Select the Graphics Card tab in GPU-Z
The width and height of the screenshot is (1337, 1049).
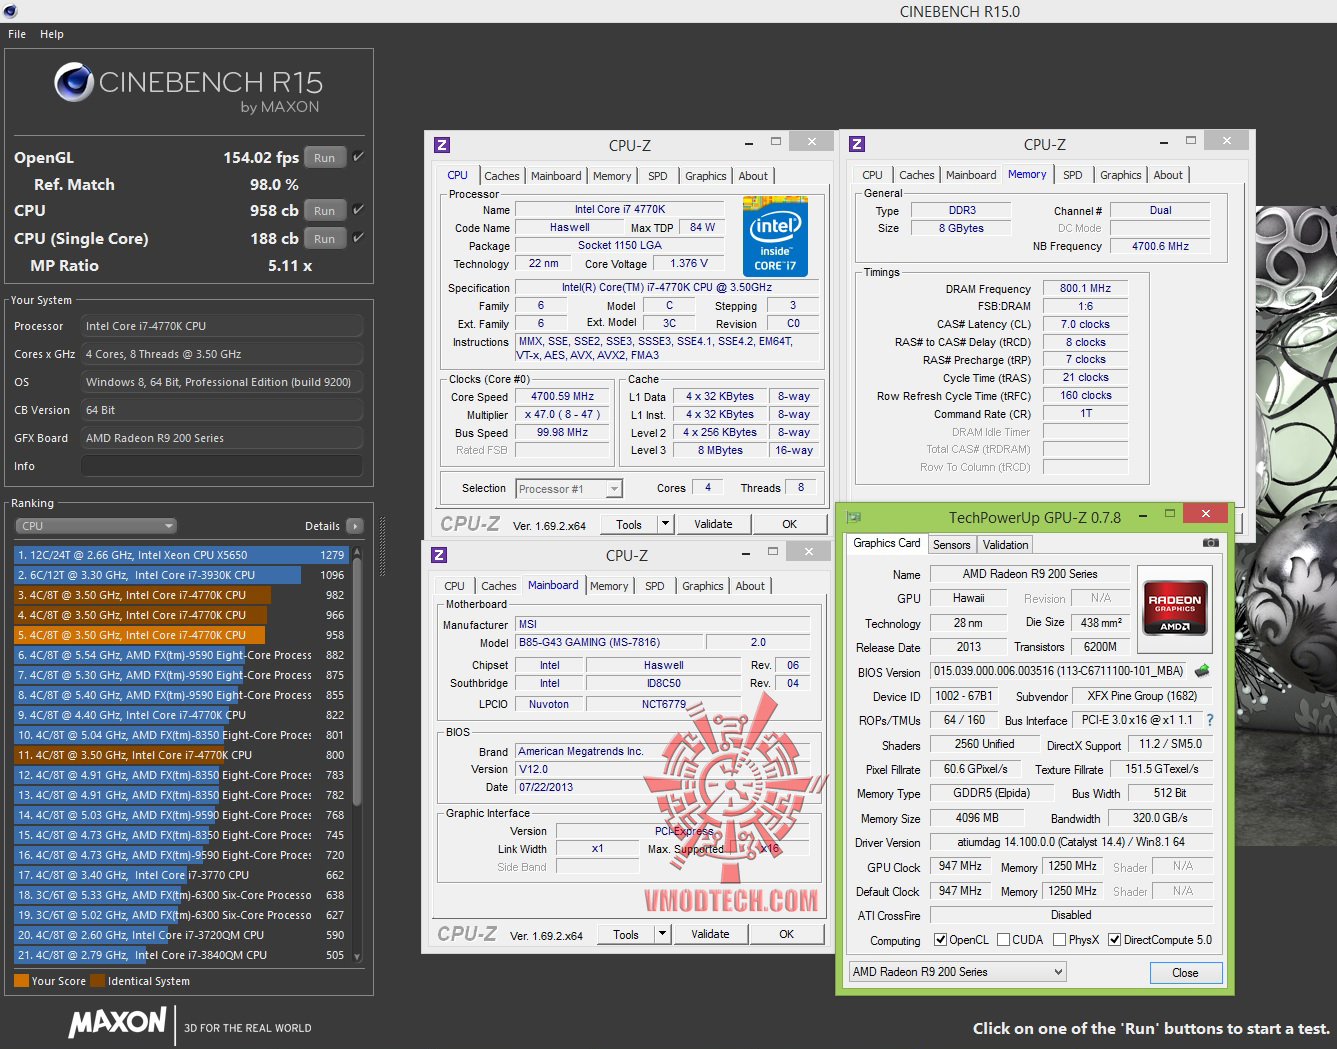coord(887,543)
